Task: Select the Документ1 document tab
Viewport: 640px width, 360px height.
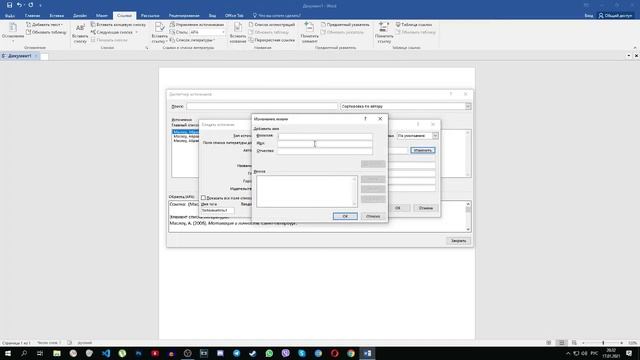Action: 19,56
